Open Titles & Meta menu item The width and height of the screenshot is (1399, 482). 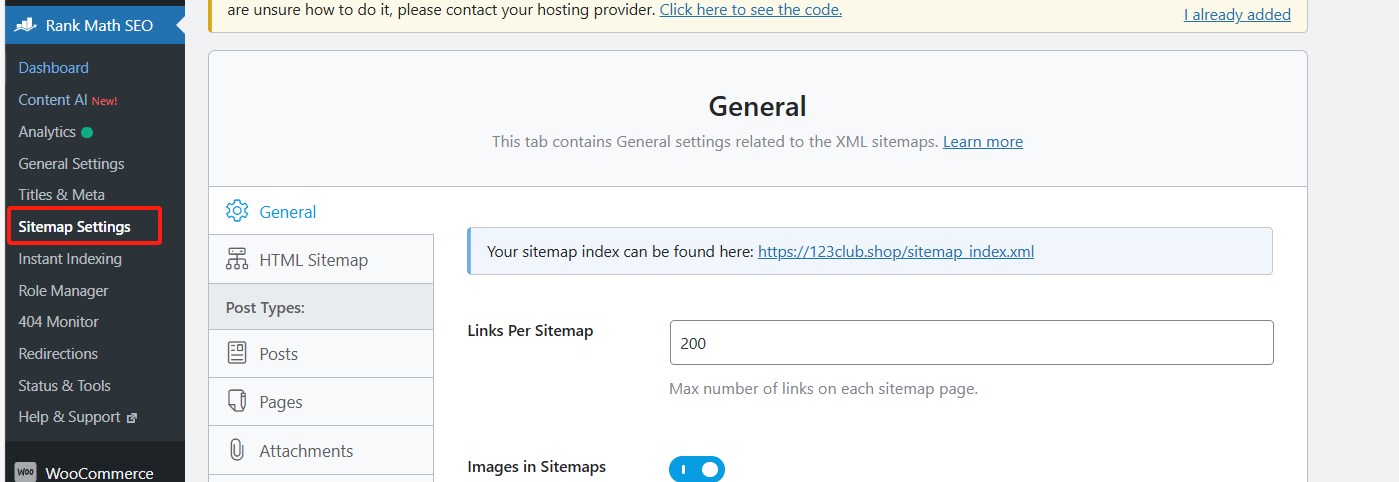[x=61, y=195]
